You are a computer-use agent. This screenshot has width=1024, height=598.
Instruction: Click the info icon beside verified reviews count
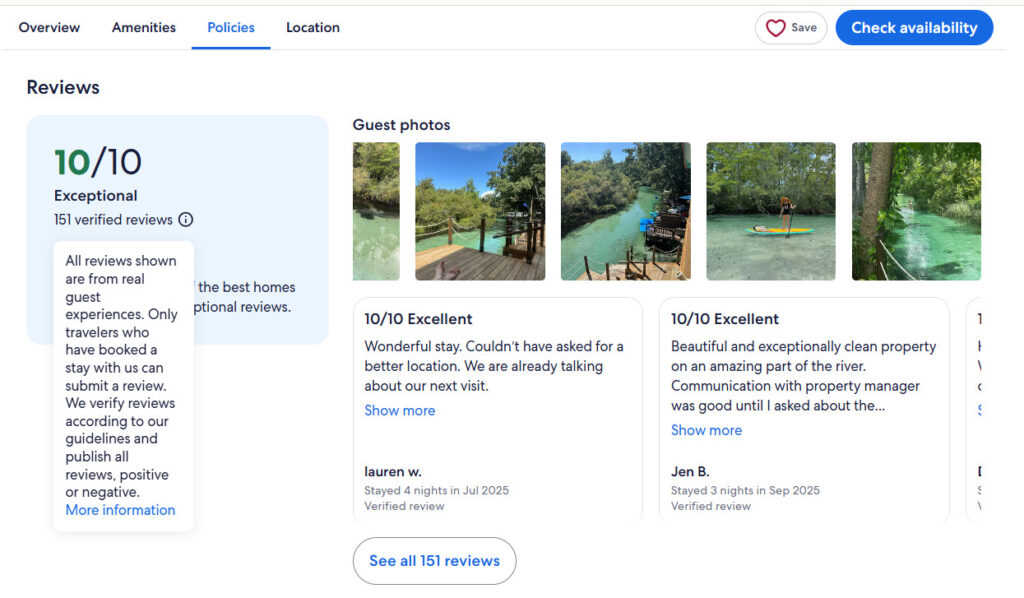click(x=186, y=219)
